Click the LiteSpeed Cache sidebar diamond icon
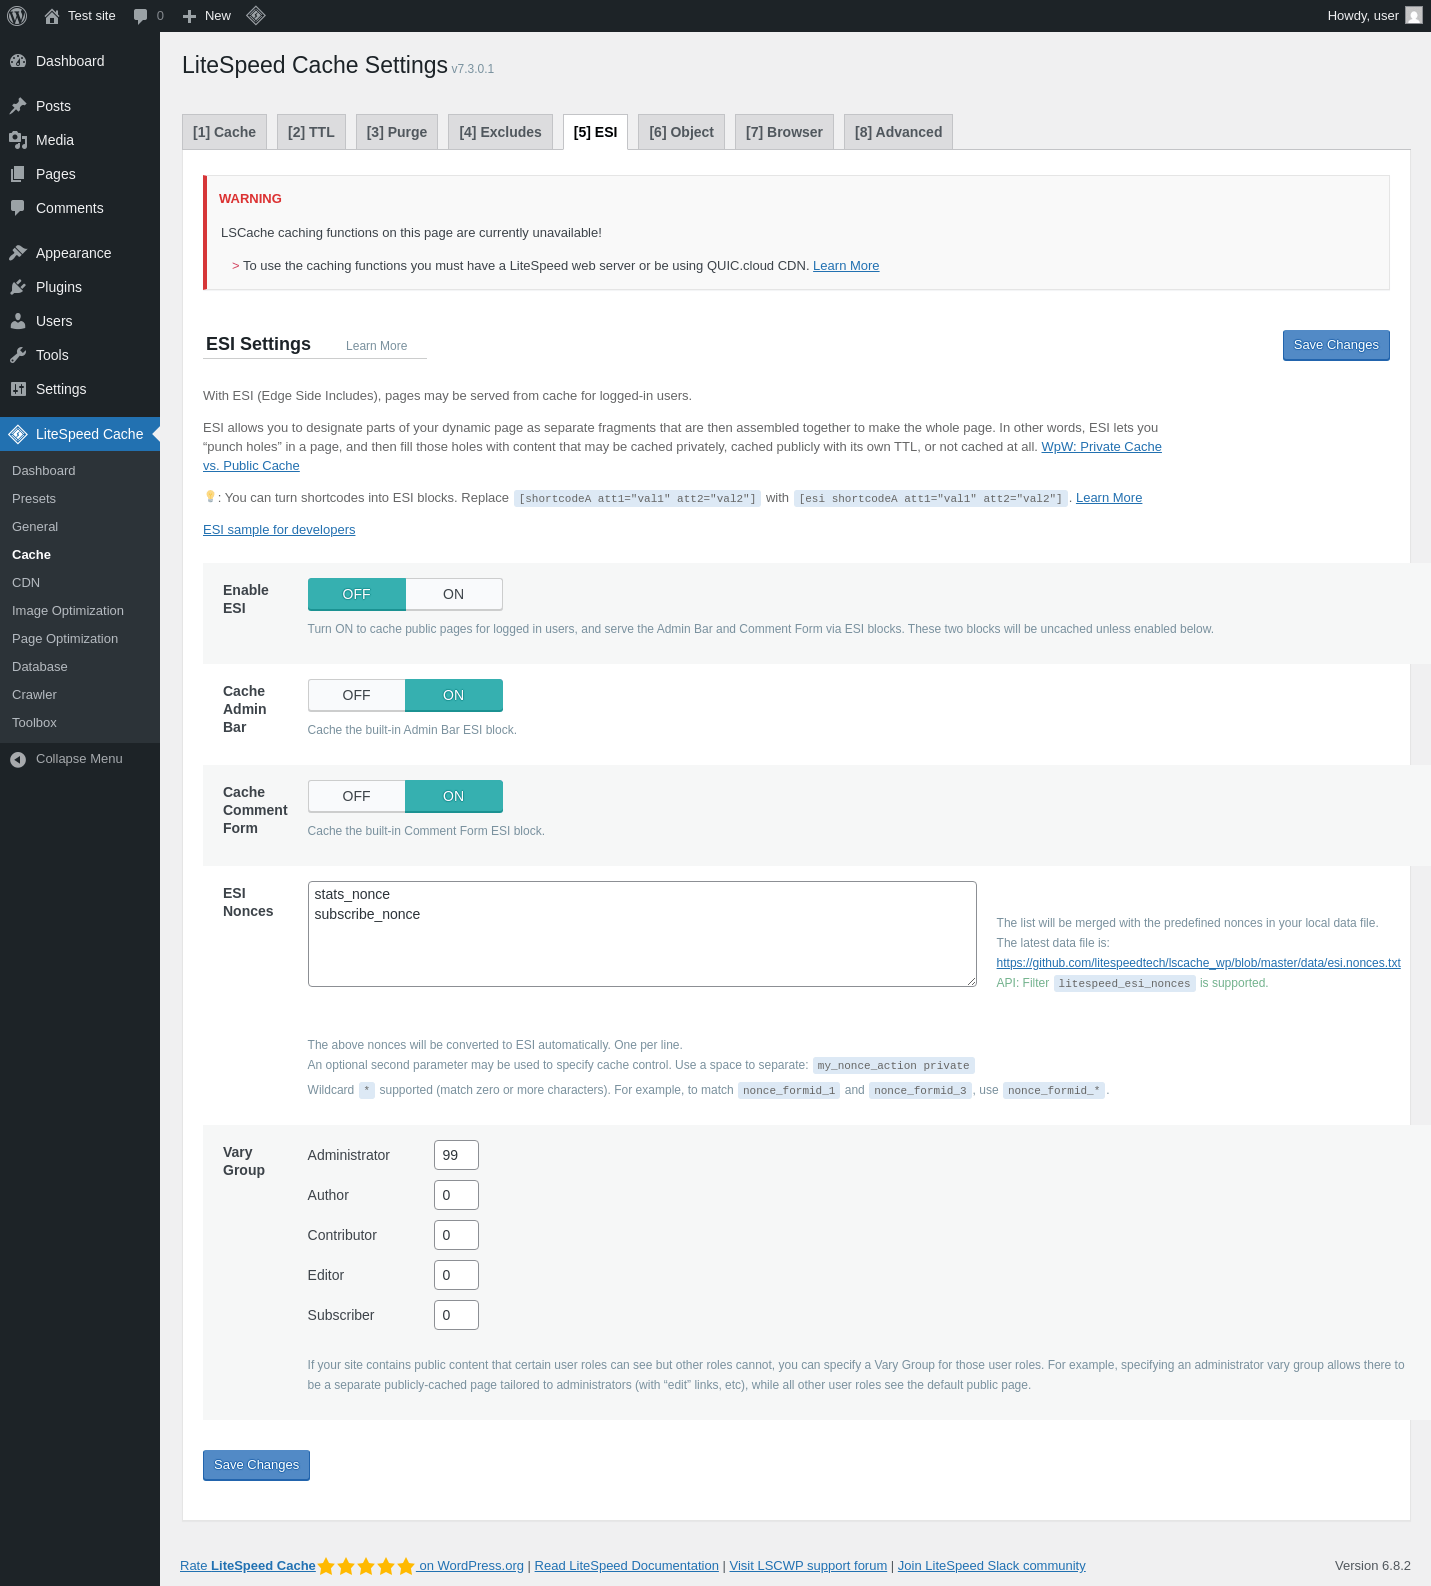This screenshot has width=1431, height=1586. tap(18, 434)
